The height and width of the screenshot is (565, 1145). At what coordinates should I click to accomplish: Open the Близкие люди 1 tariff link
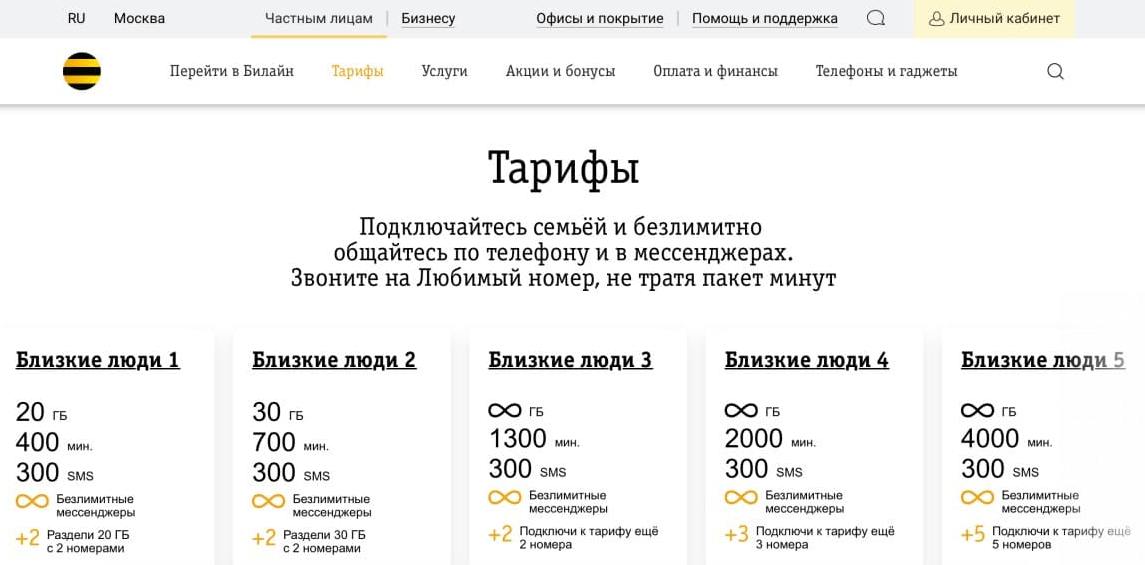(x=98, y=360)
